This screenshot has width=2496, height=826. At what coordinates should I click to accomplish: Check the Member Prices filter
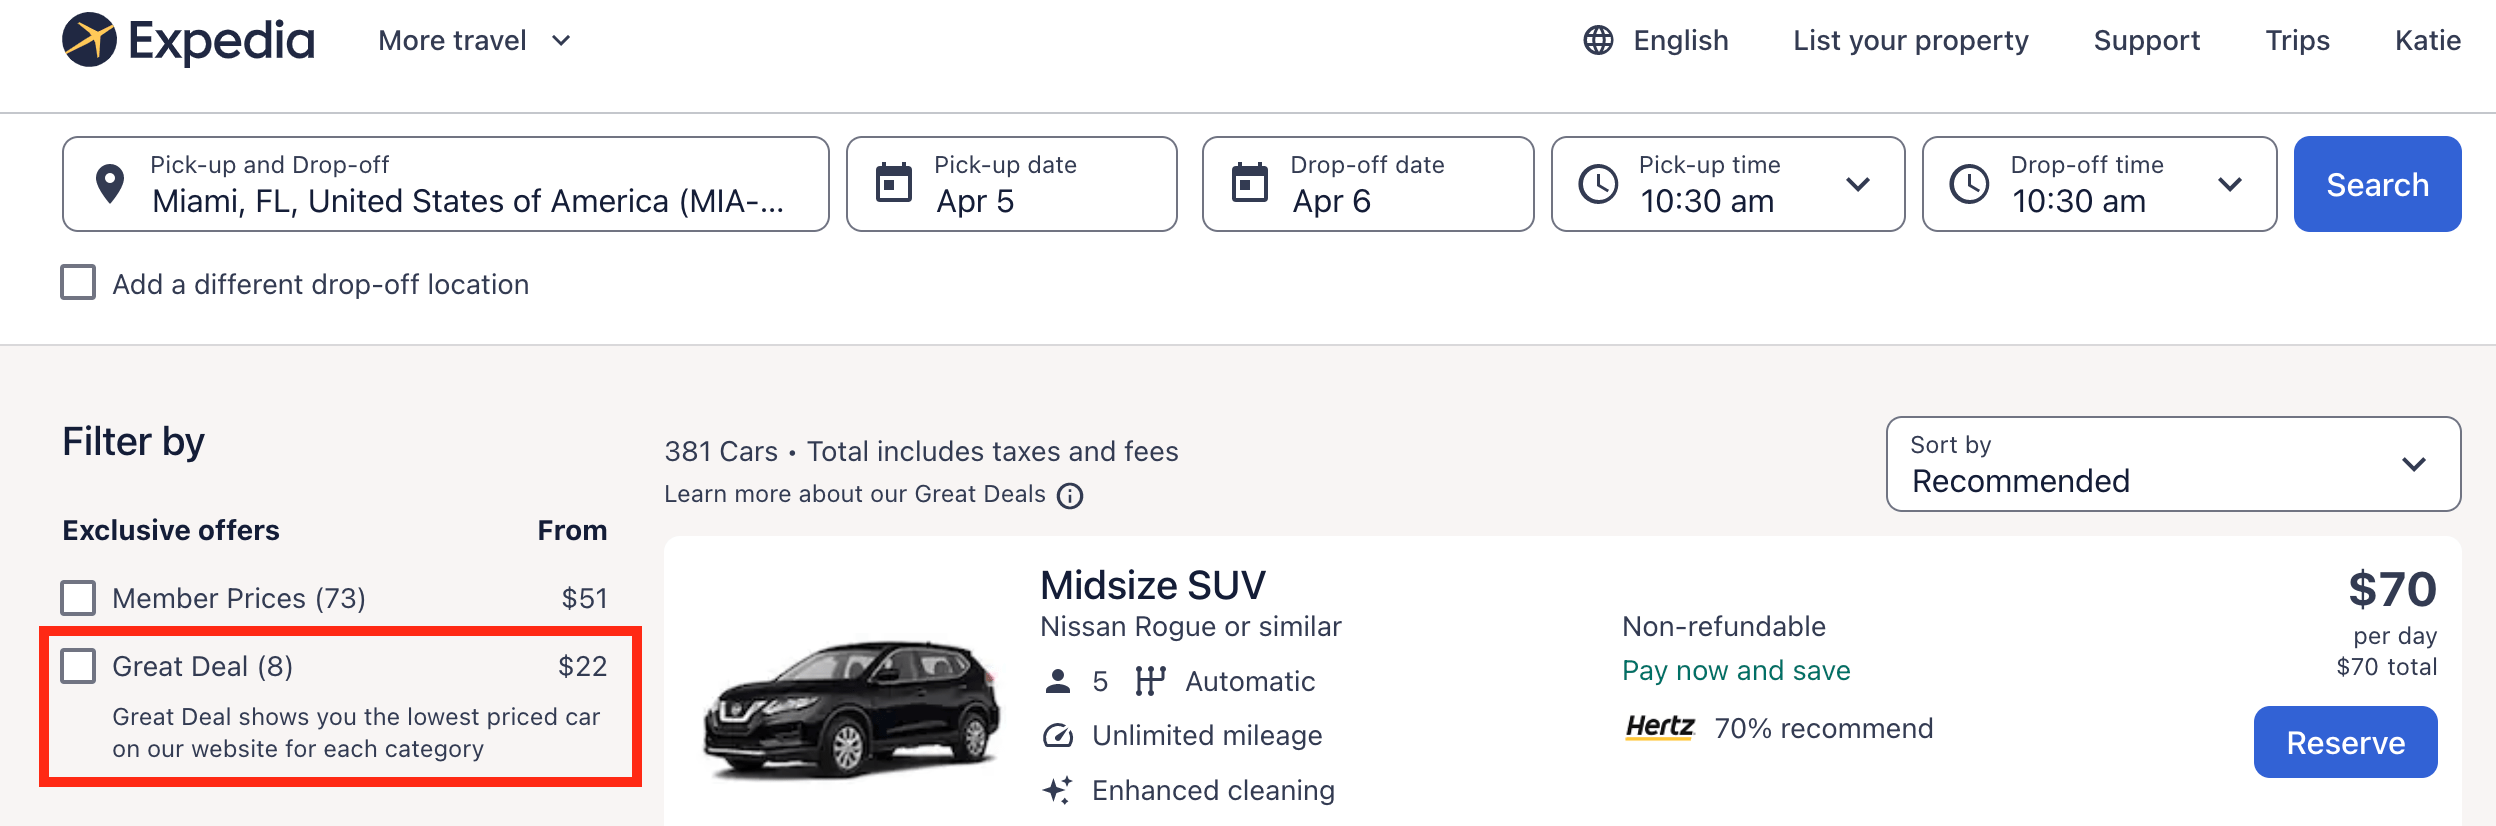tap(79, 598)
